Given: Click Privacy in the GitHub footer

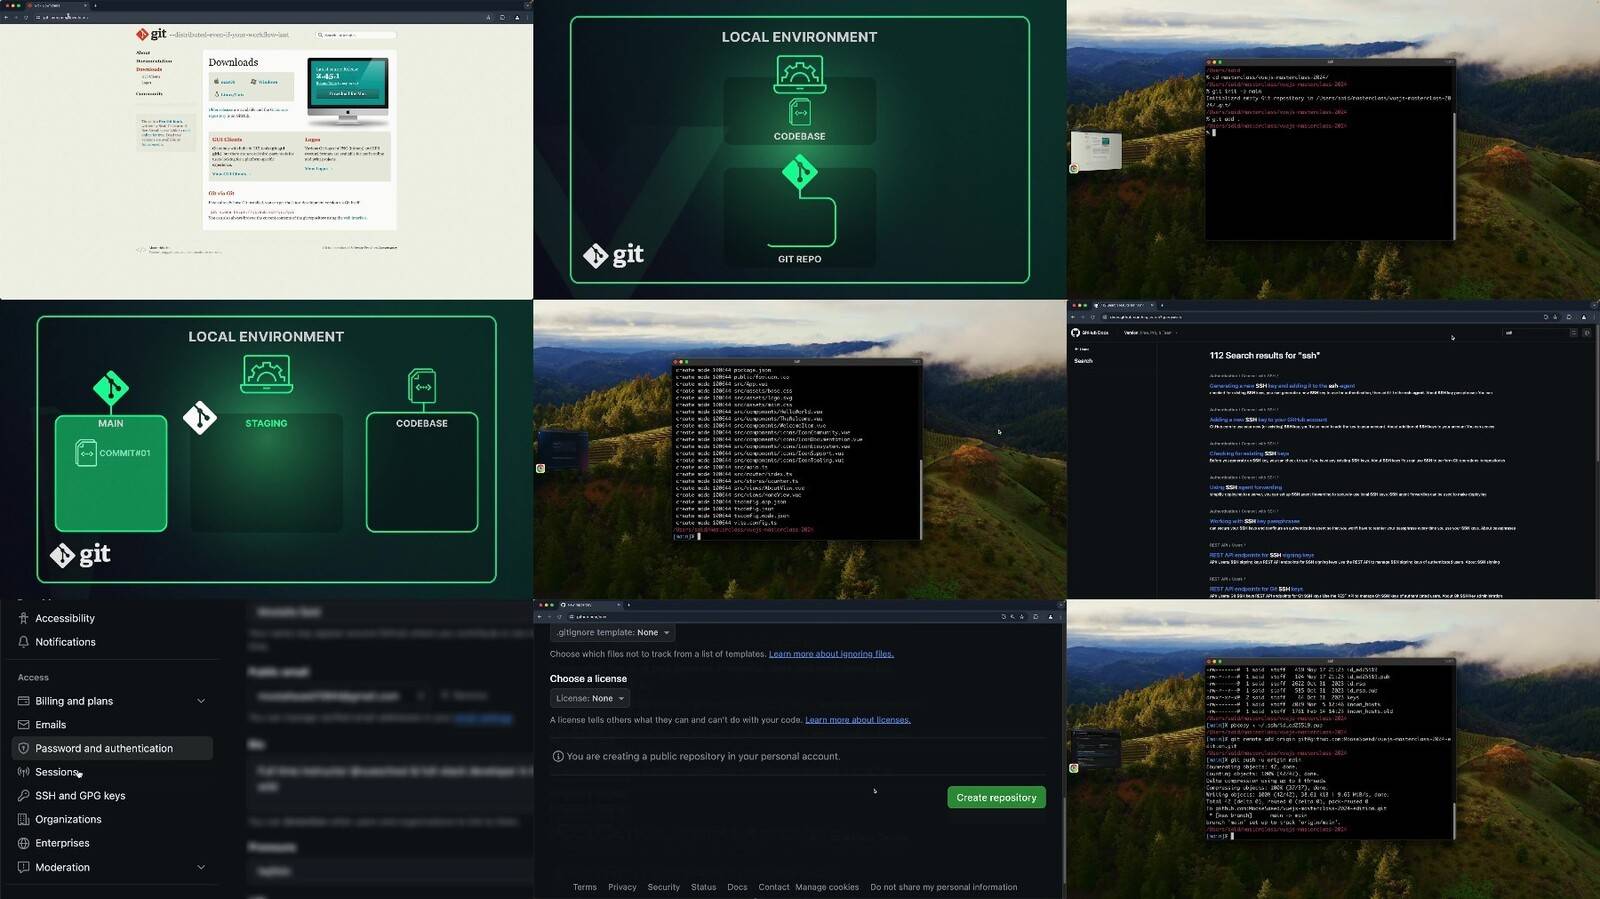Looking at the screenshot, I should (x=622, y=887).
